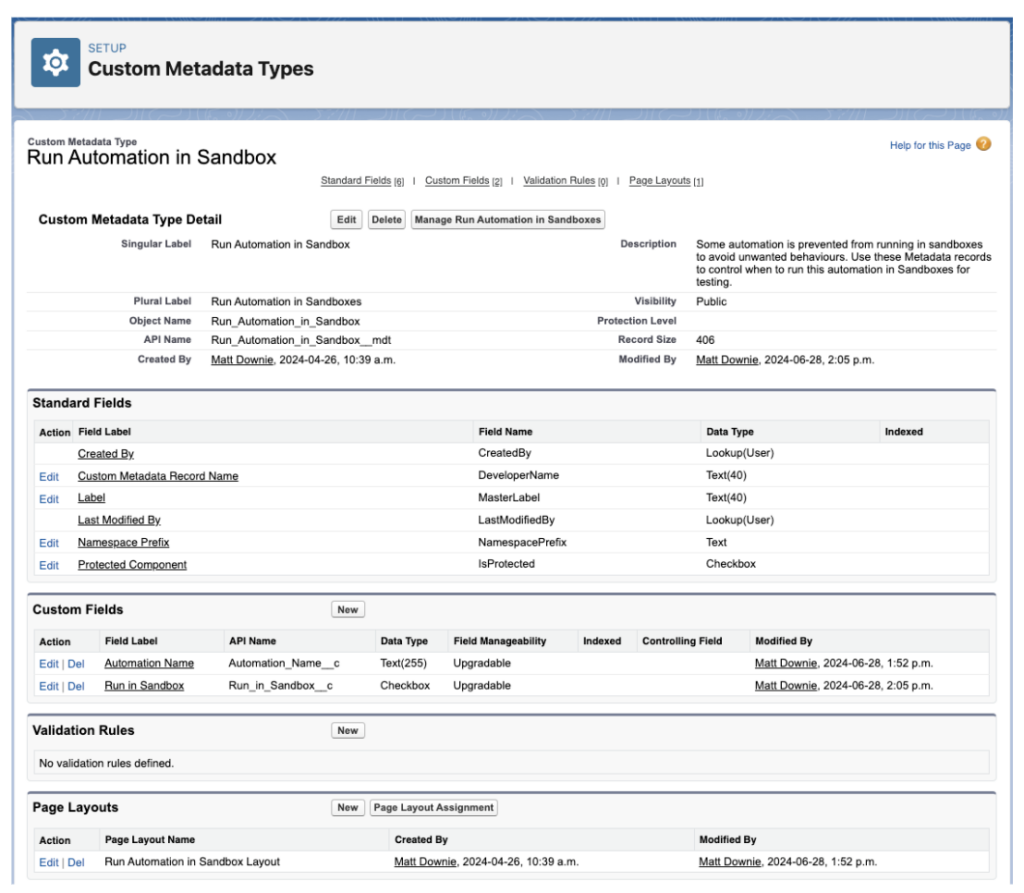Edit the Protected Component standard field
1024x893 pixels.
[x=49, y=566]
